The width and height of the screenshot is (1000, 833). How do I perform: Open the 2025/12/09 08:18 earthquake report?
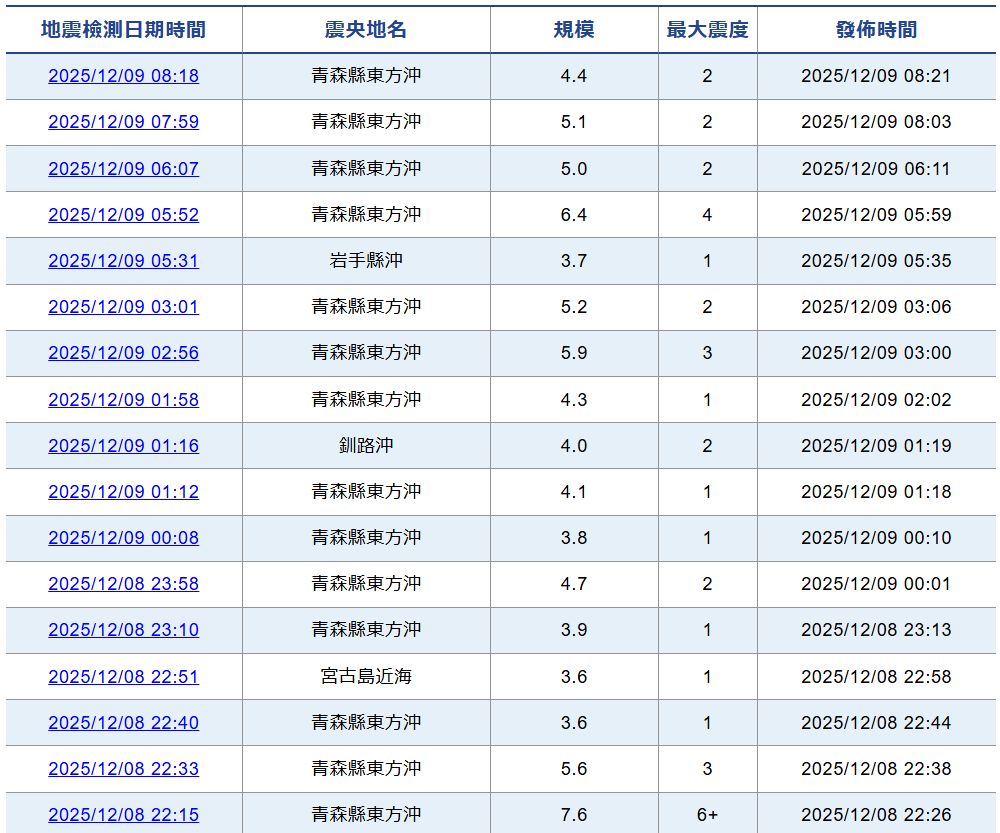point(124,76)
